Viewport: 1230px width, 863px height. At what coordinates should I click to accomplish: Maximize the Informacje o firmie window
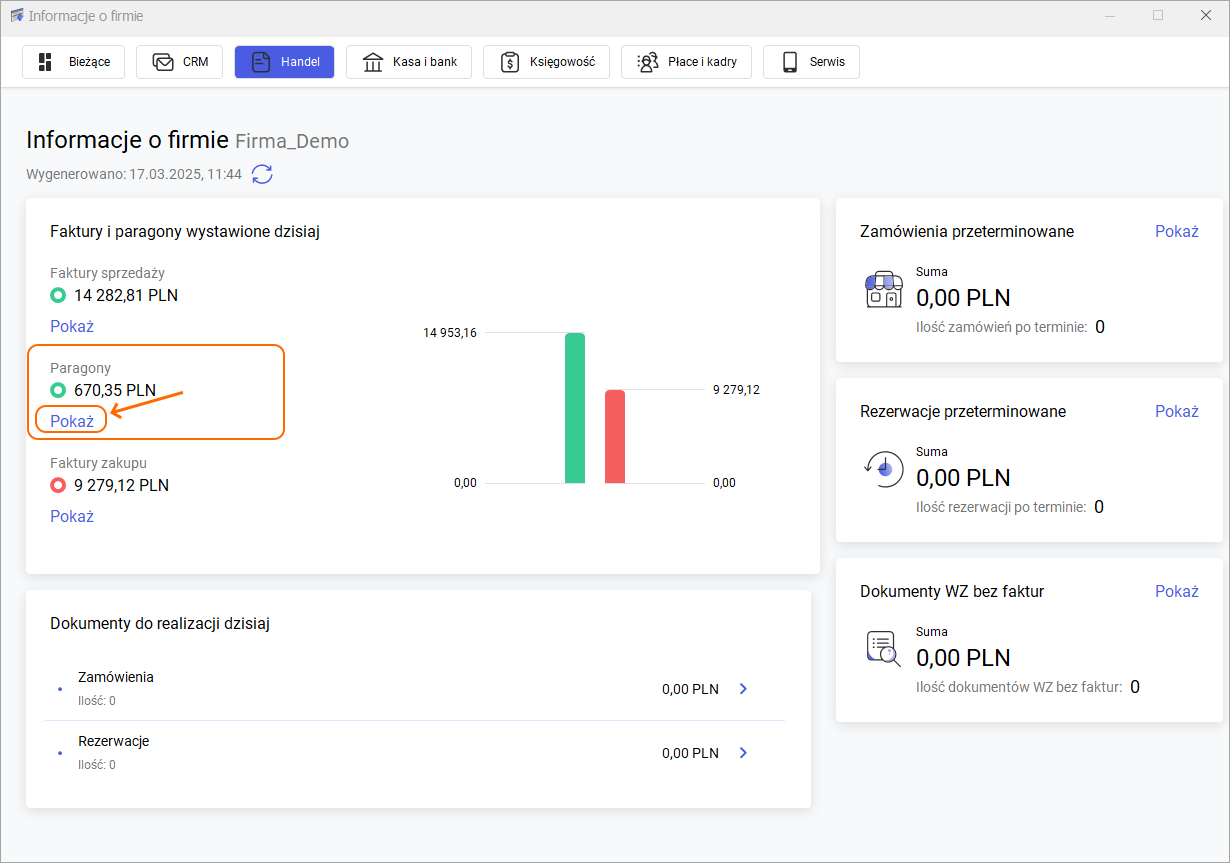[1158, 16]
